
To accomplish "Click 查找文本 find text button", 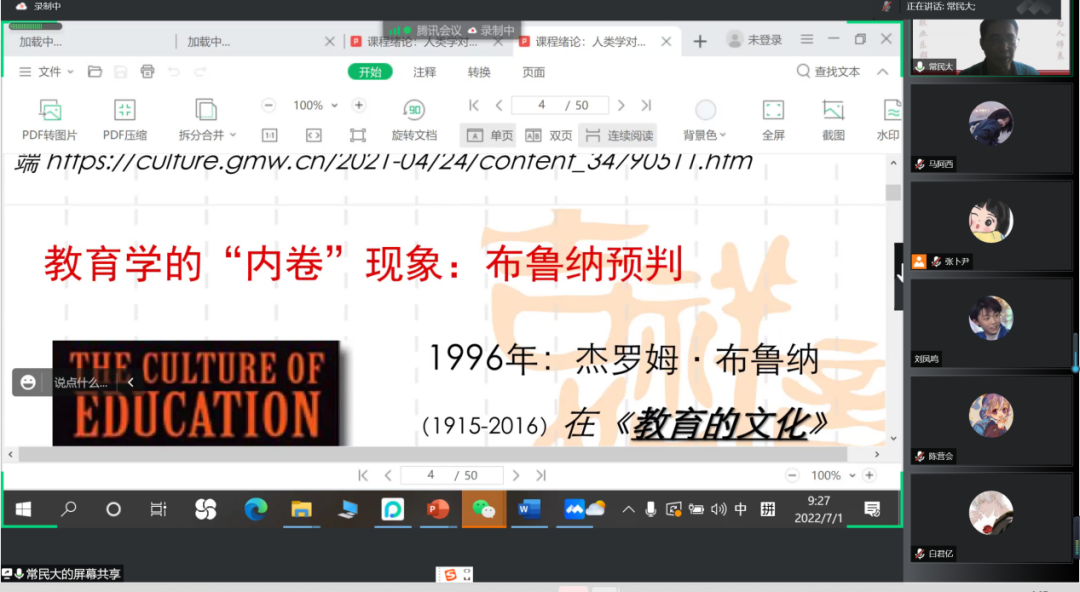I will pos(828,72).
